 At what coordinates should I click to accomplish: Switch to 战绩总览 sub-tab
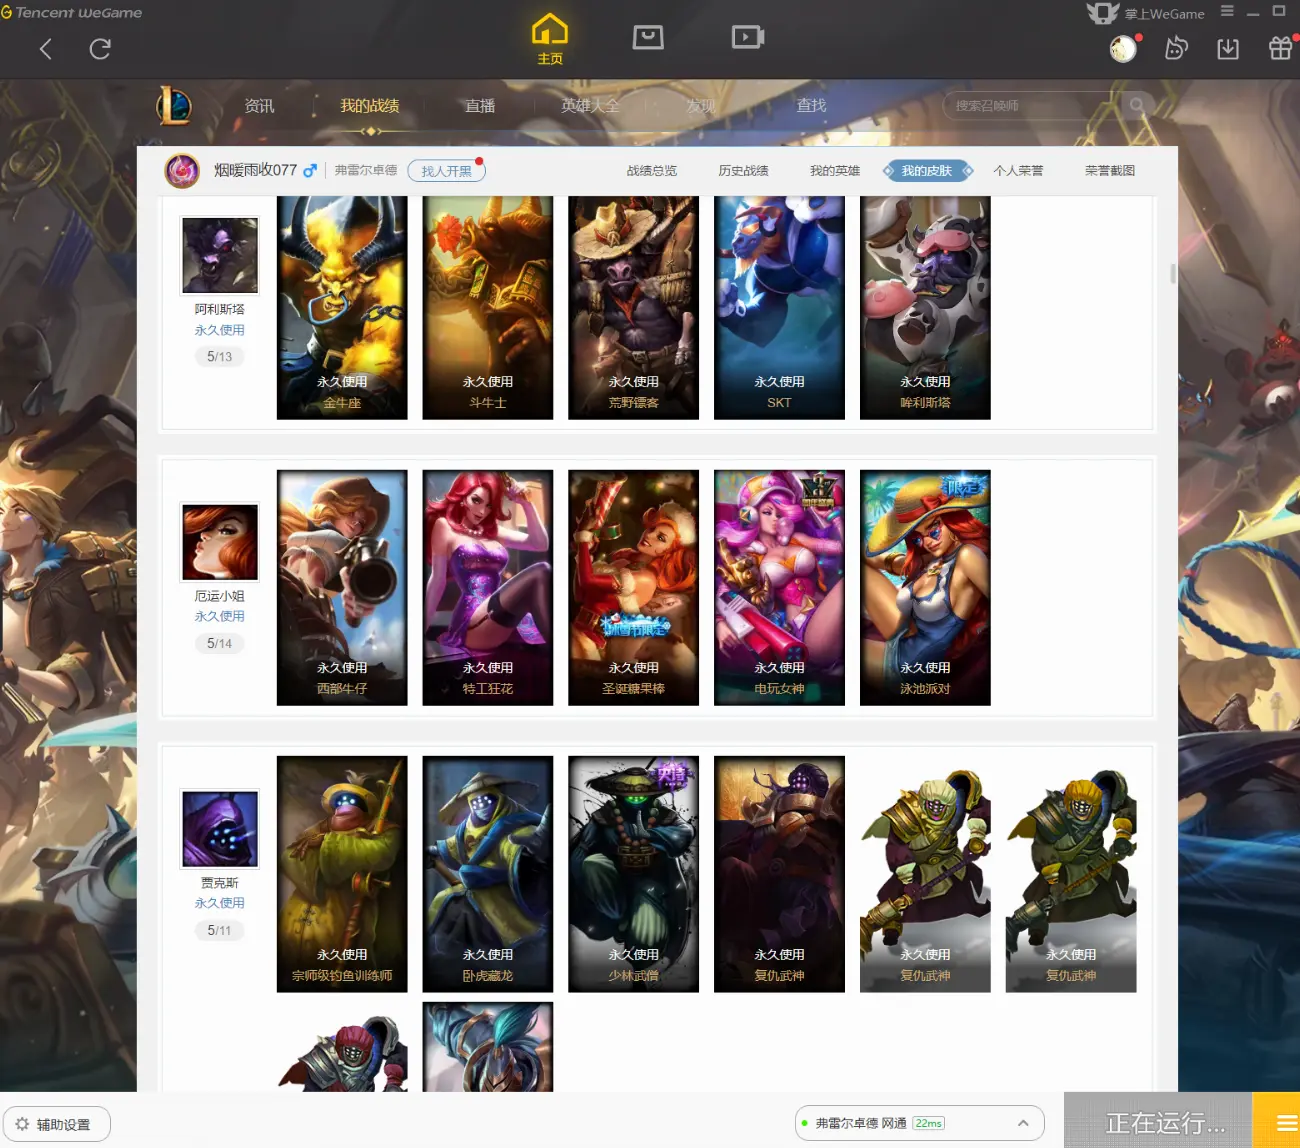[x=652, y=171]
